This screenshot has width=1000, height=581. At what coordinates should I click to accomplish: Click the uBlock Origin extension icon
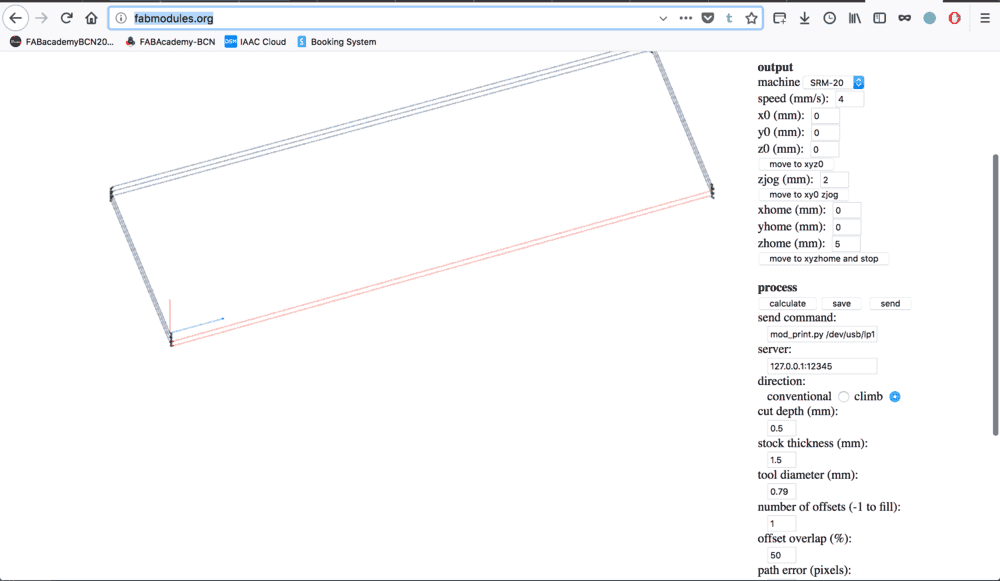955,18
